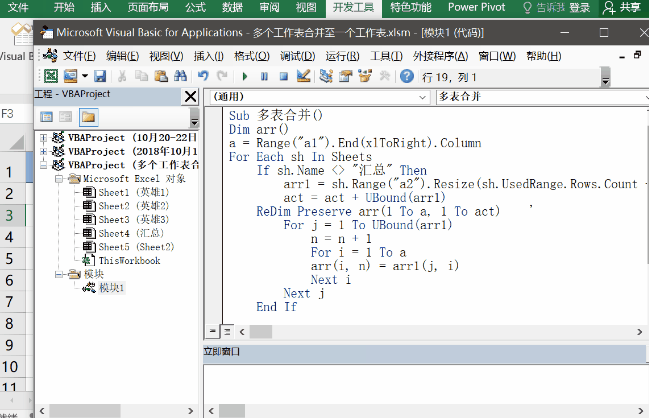Collapse VBAProject (多个工作表合 node
Viewport: 649px width, 418px height.
pos(43,165)
